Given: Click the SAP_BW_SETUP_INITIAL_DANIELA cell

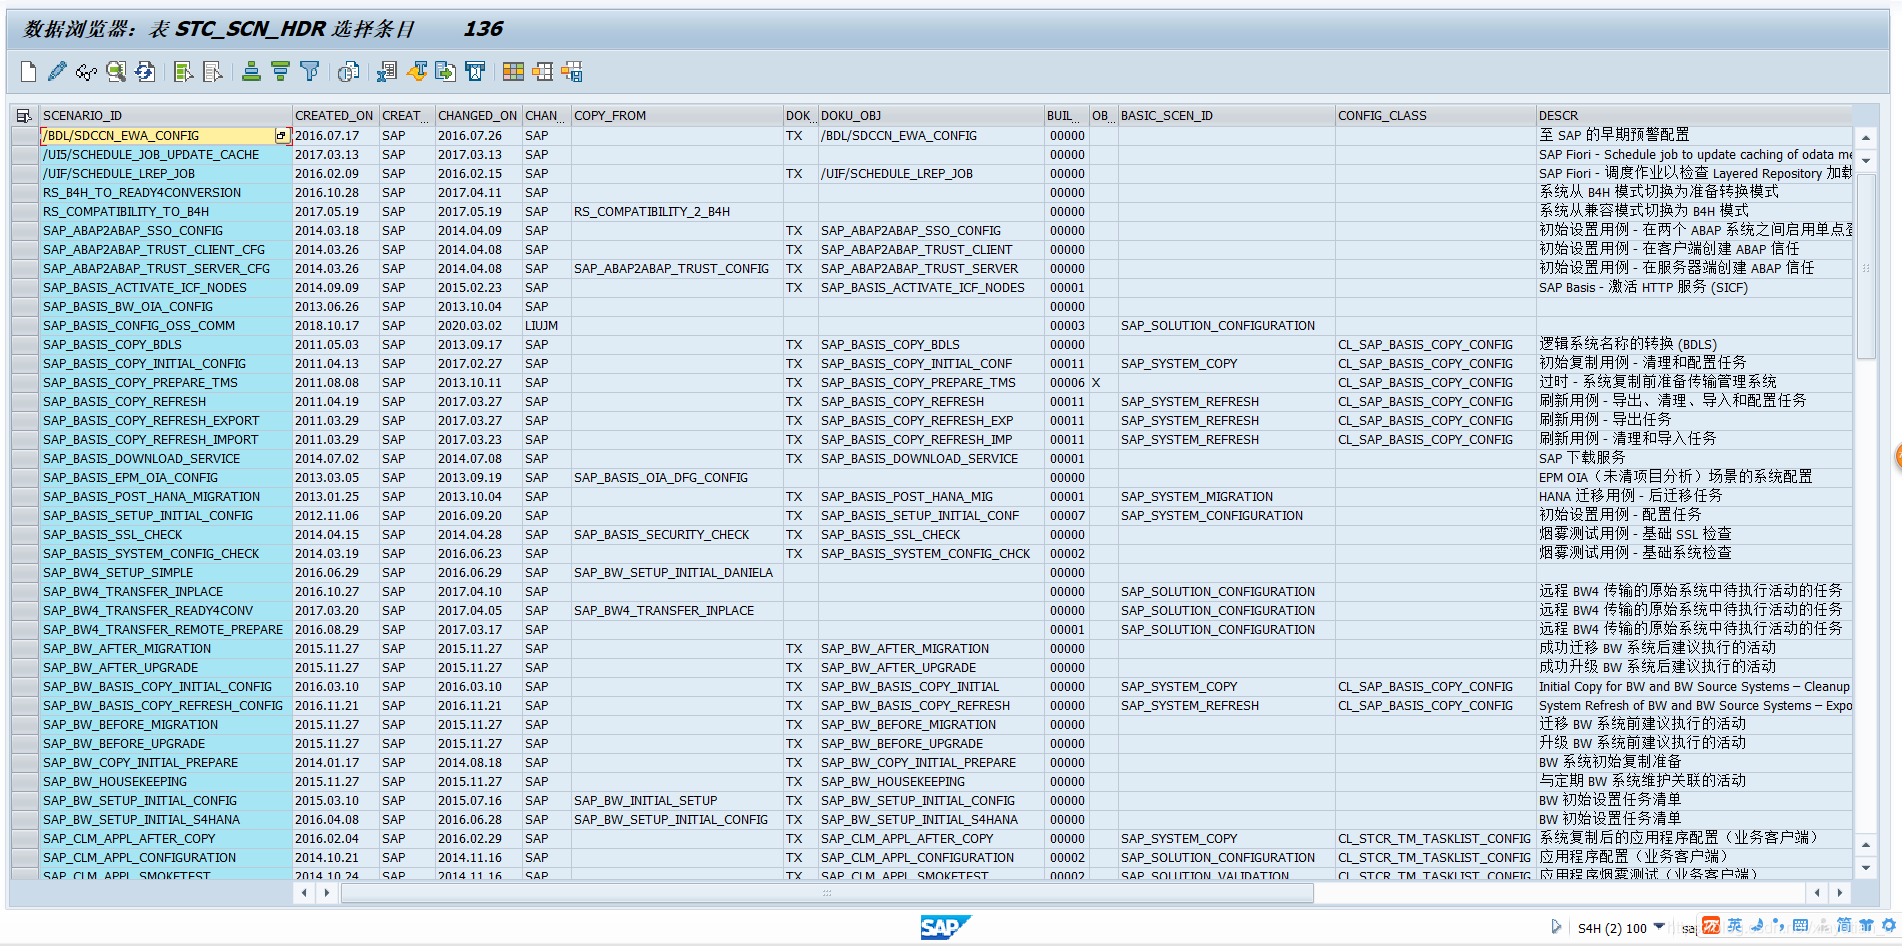Looking at the screenshot, I should coord(677,573).
